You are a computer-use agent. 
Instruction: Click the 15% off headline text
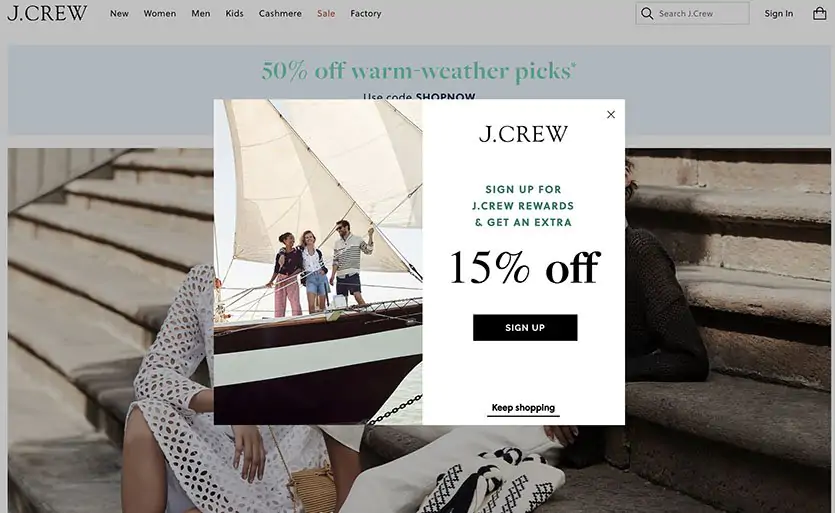coord(525,267)
